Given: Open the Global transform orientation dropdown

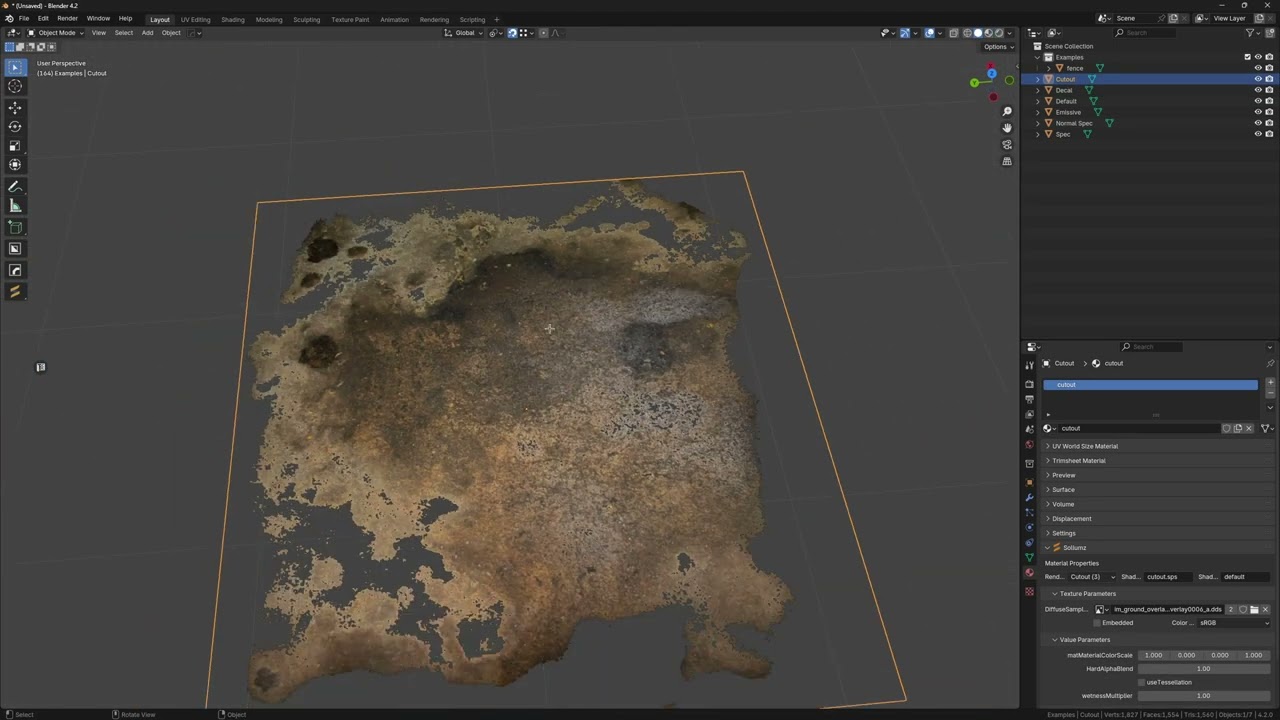Looking at the screenshot, I should [465, 33].
